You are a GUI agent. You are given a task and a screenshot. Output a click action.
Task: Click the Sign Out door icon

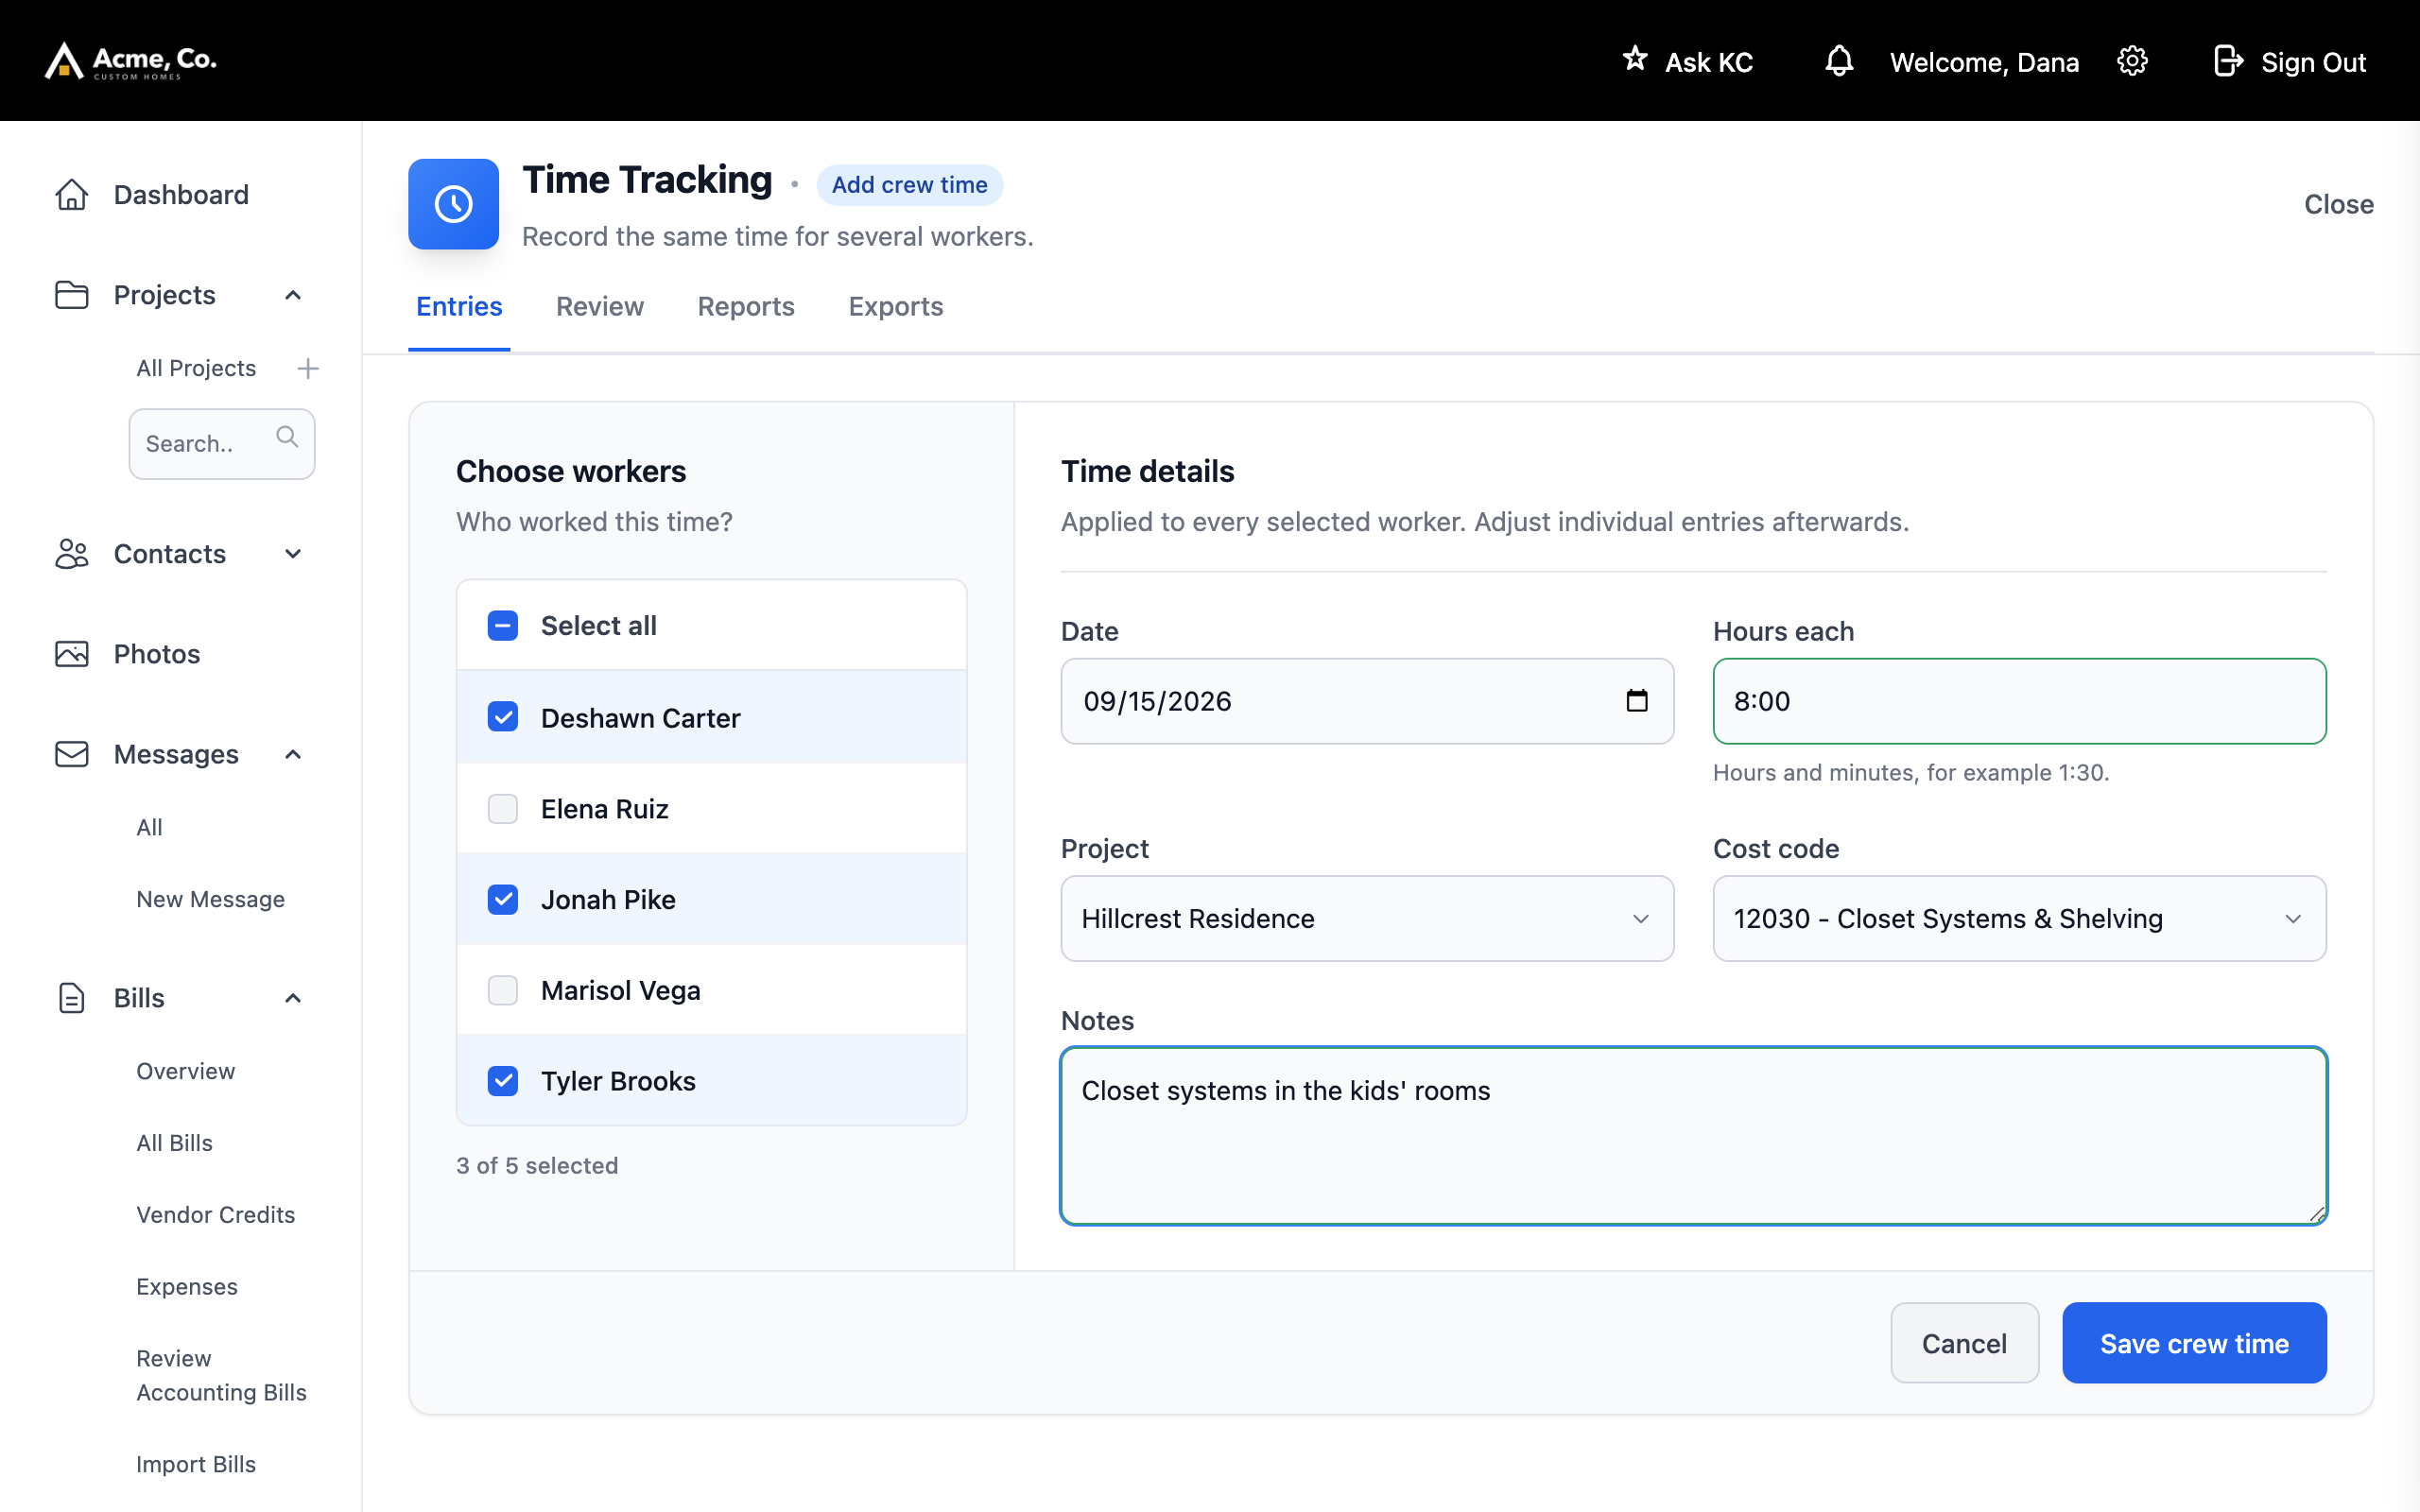pos(2228,61)
